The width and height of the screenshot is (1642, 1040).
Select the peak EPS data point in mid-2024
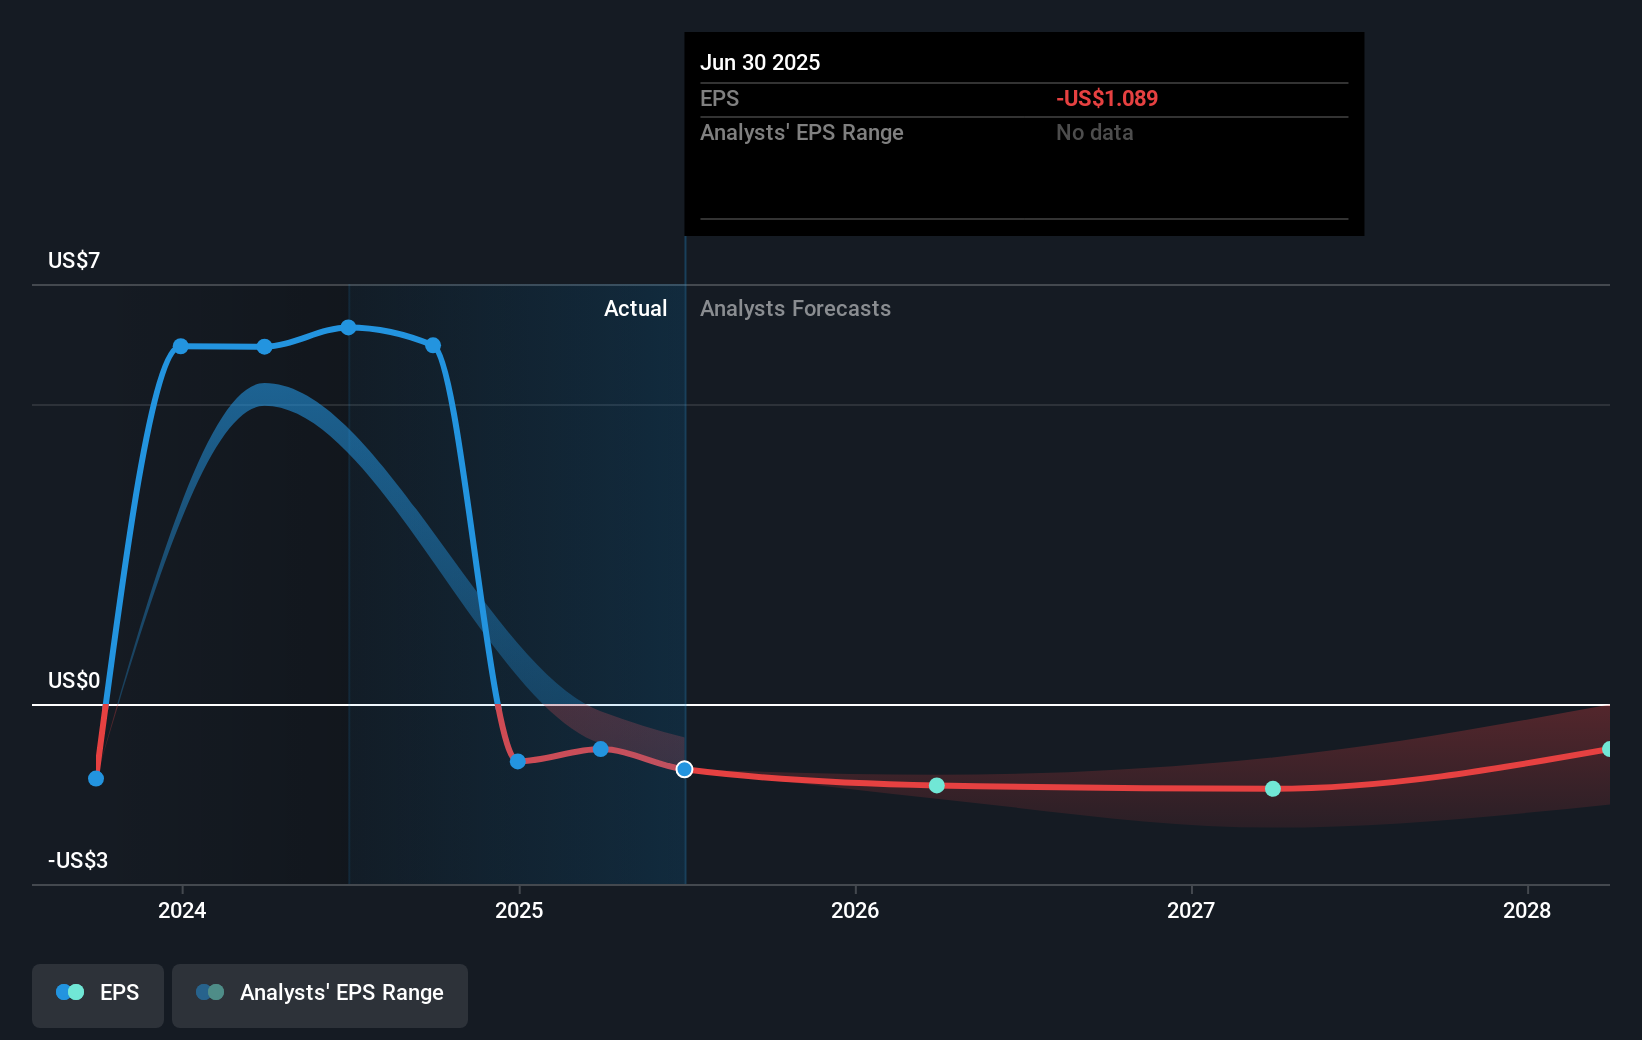click(348, 327)
